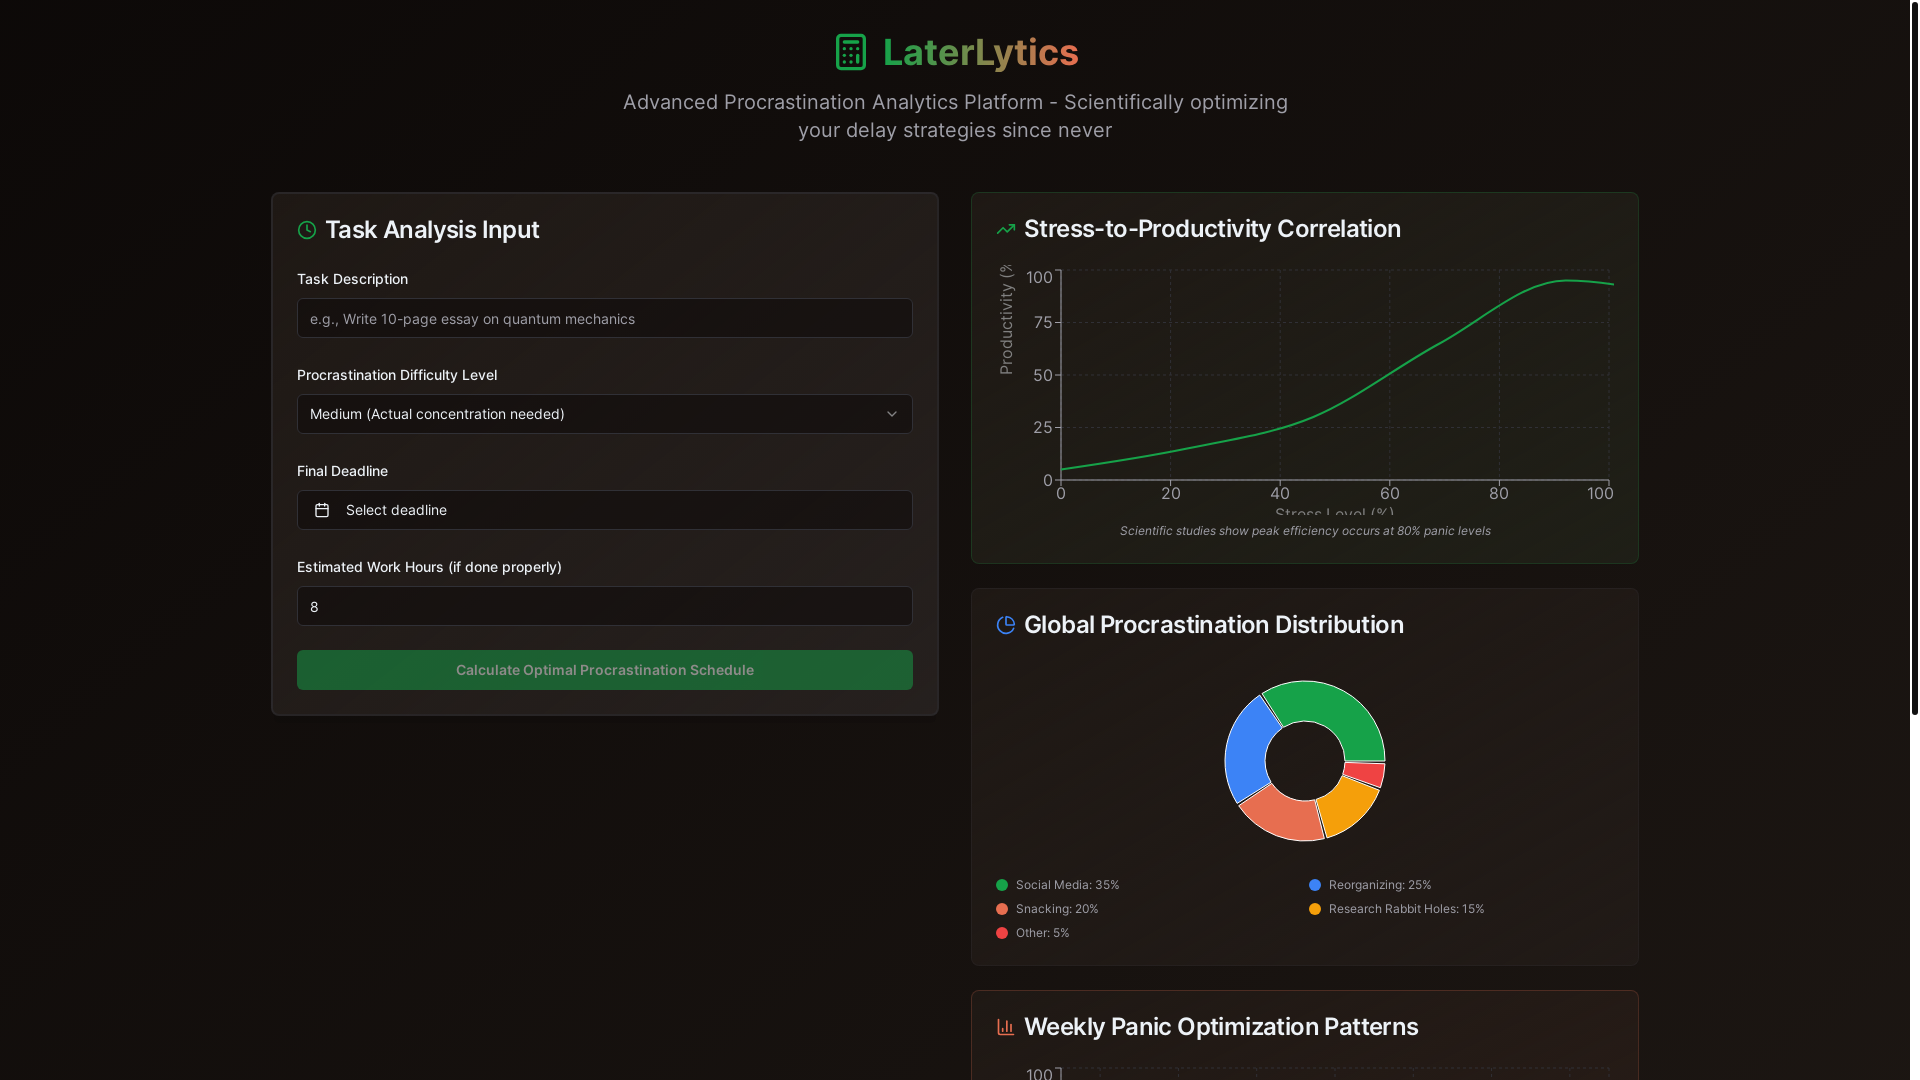The height and width of the screenshot is (1080, 1920).
Task: Open the Procrastination Difficulty Level dropdown
Action: (x=604, y=414)
